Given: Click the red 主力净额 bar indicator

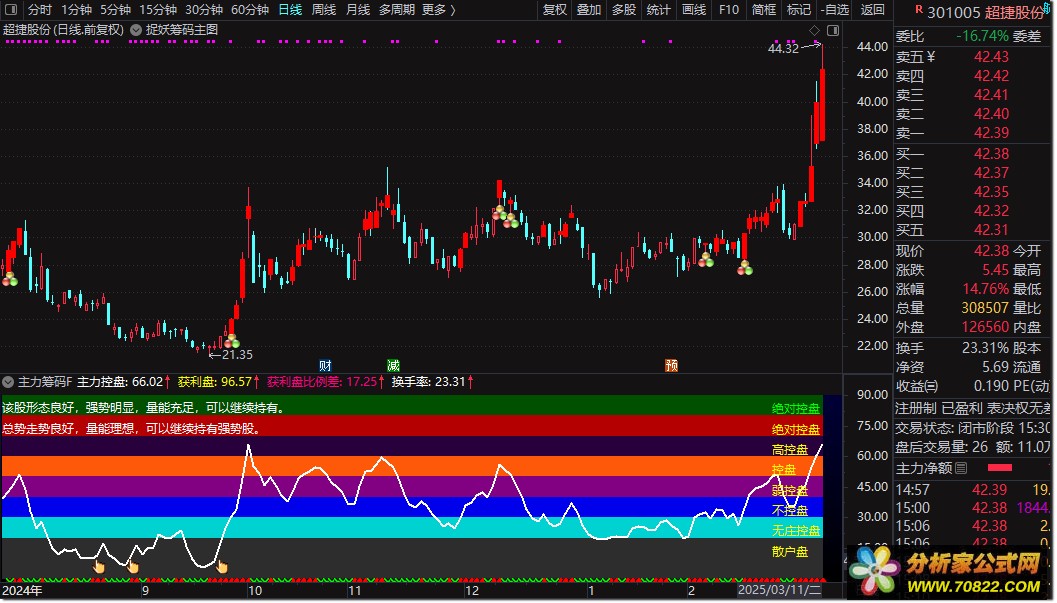Looking at the screenshot, I should click(1000, 468).
